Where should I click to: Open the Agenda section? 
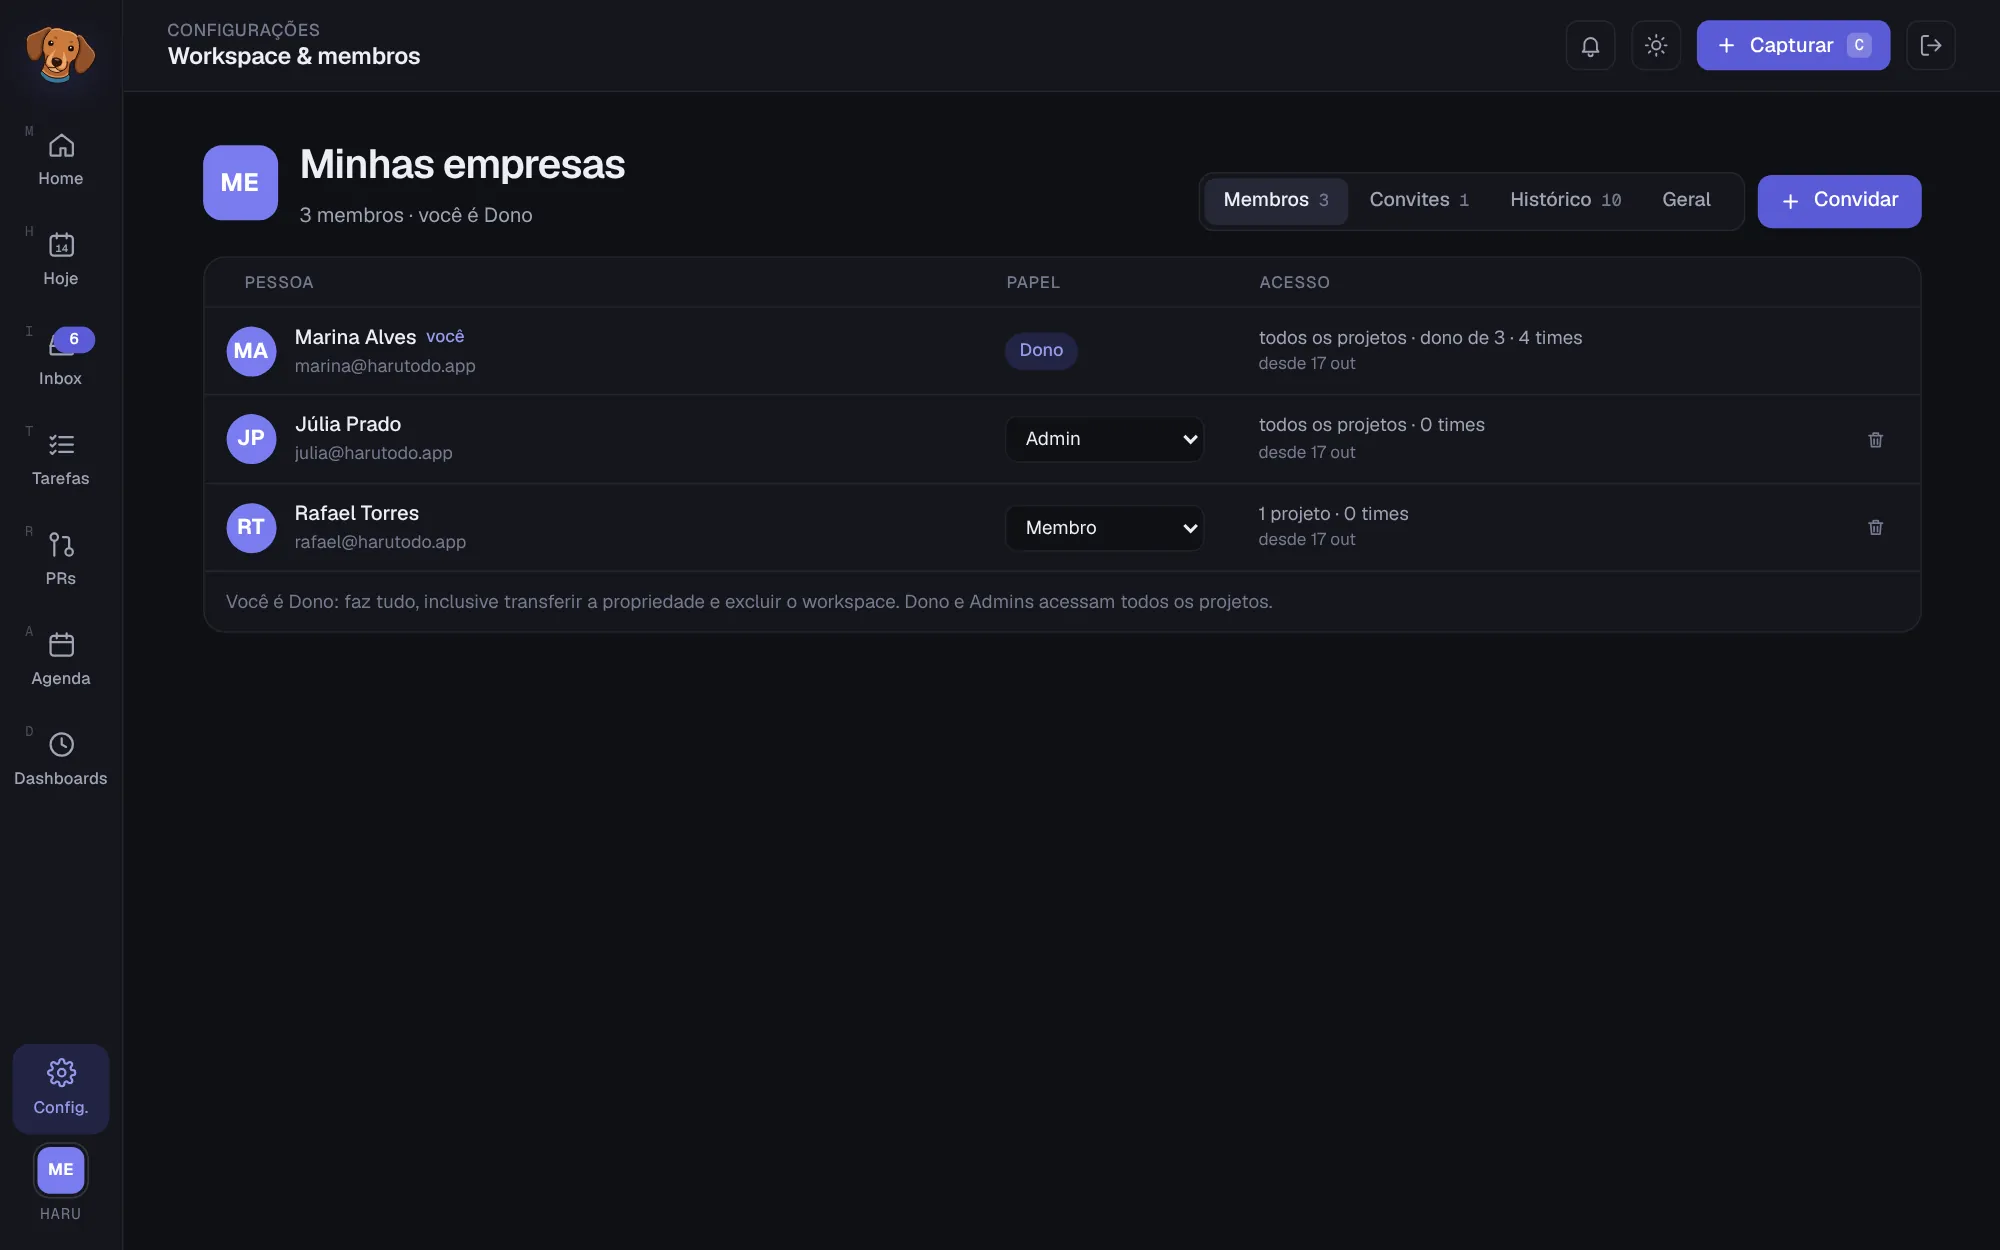61,660
